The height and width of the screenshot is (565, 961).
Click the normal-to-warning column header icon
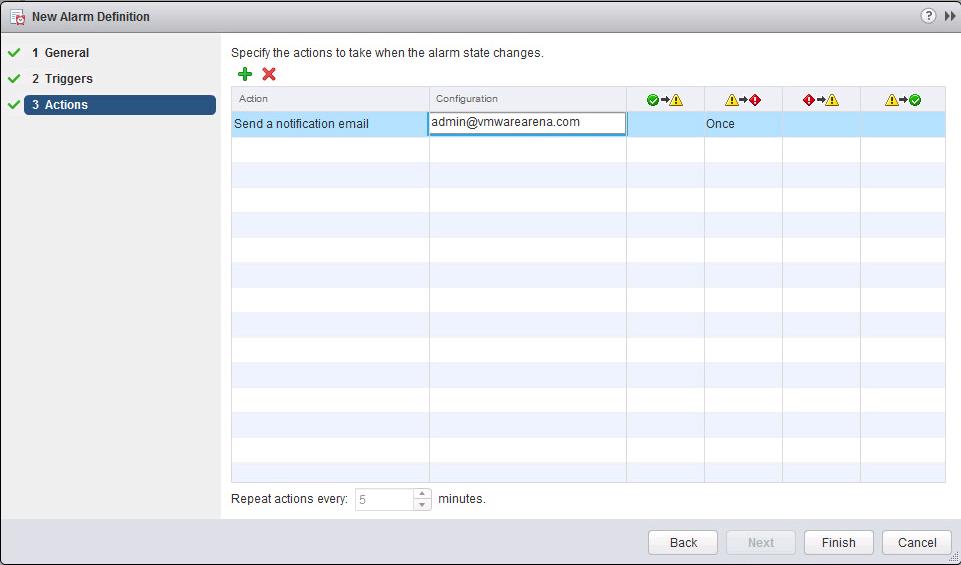tap(665, 99)
